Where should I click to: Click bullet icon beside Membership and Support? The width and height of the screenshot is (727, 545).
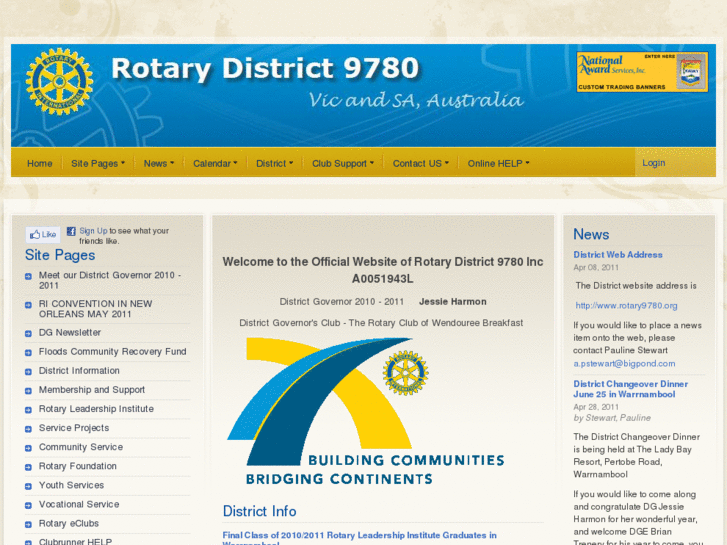(28, 391)
